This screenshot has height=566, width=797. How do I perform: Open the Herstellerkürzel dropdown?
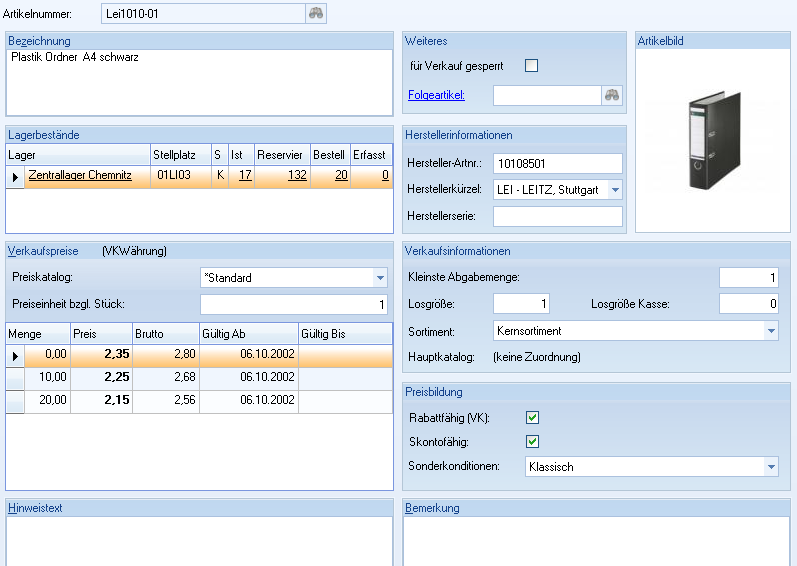[x=614, y=190]
